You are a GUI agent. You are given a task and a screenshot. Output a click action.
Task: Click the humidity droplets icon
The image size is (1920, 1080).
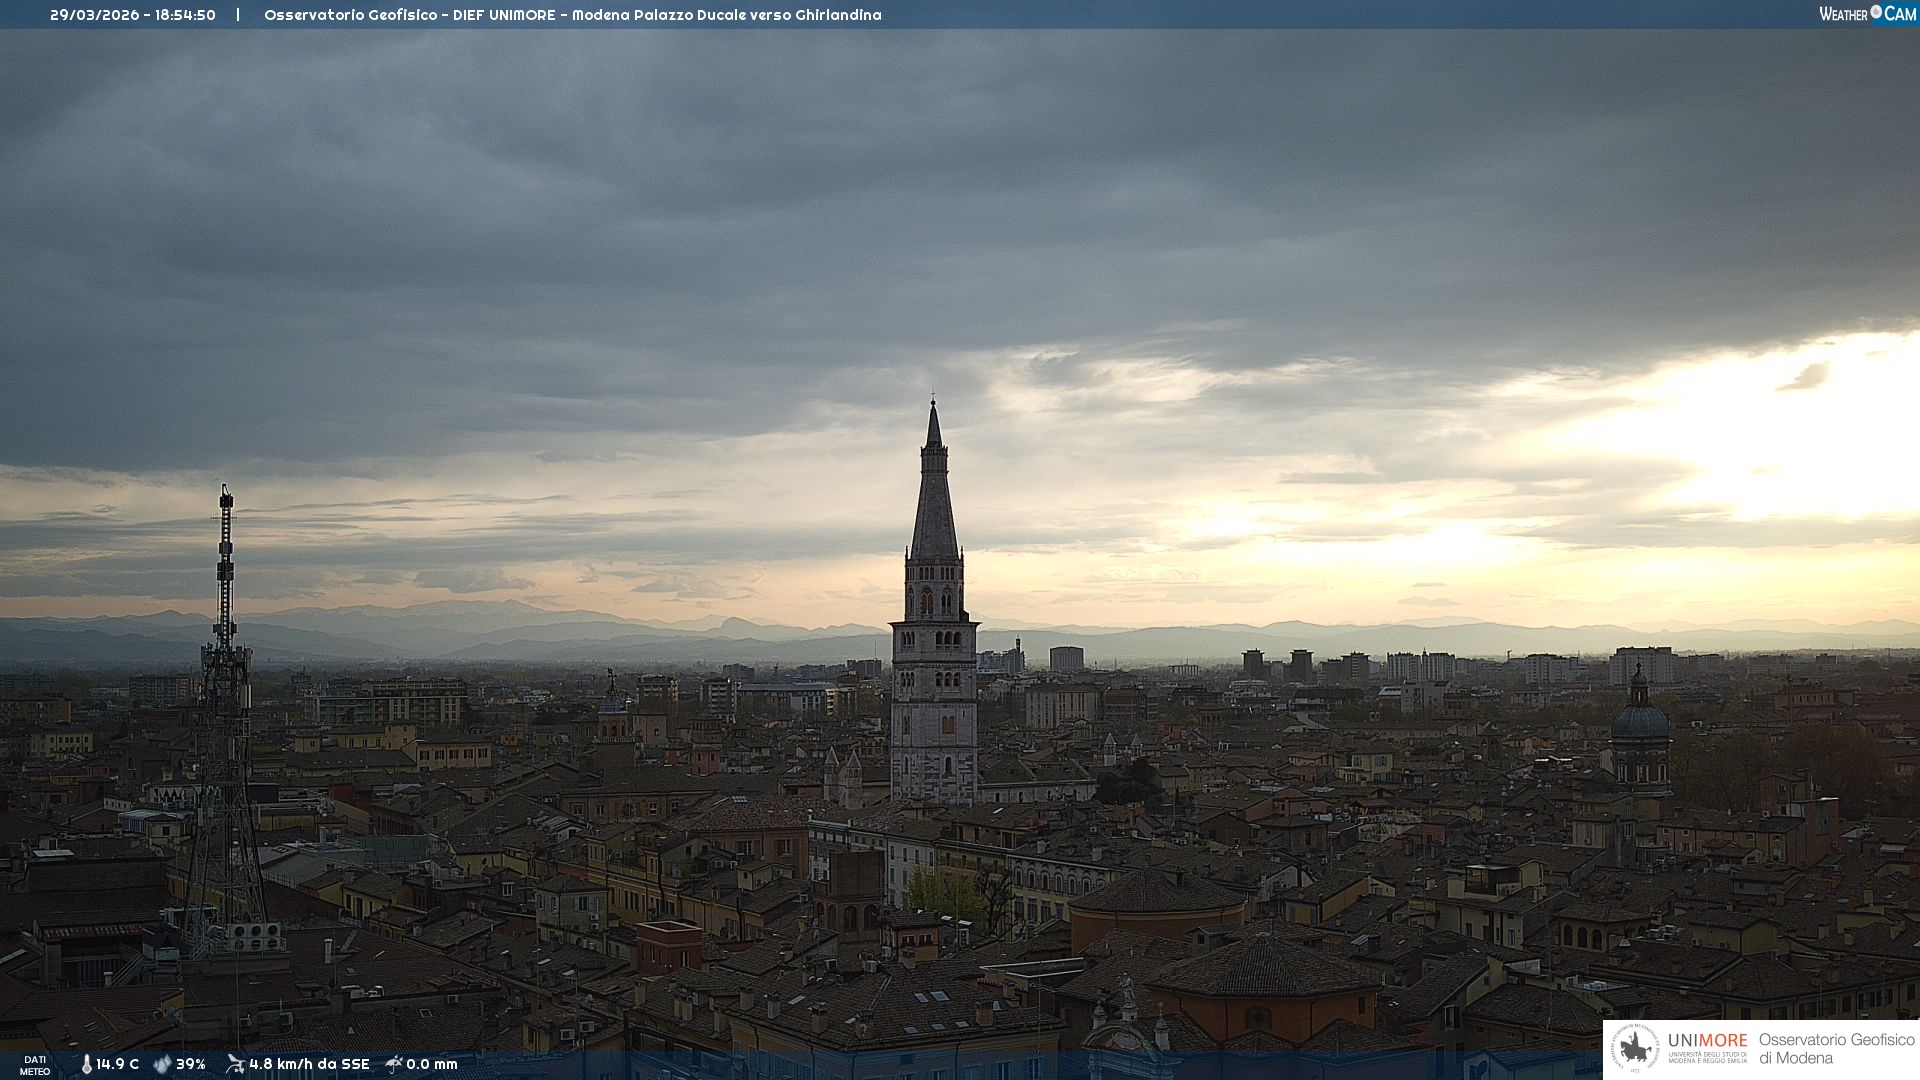pyautogui.click(x=162, y=1064)
